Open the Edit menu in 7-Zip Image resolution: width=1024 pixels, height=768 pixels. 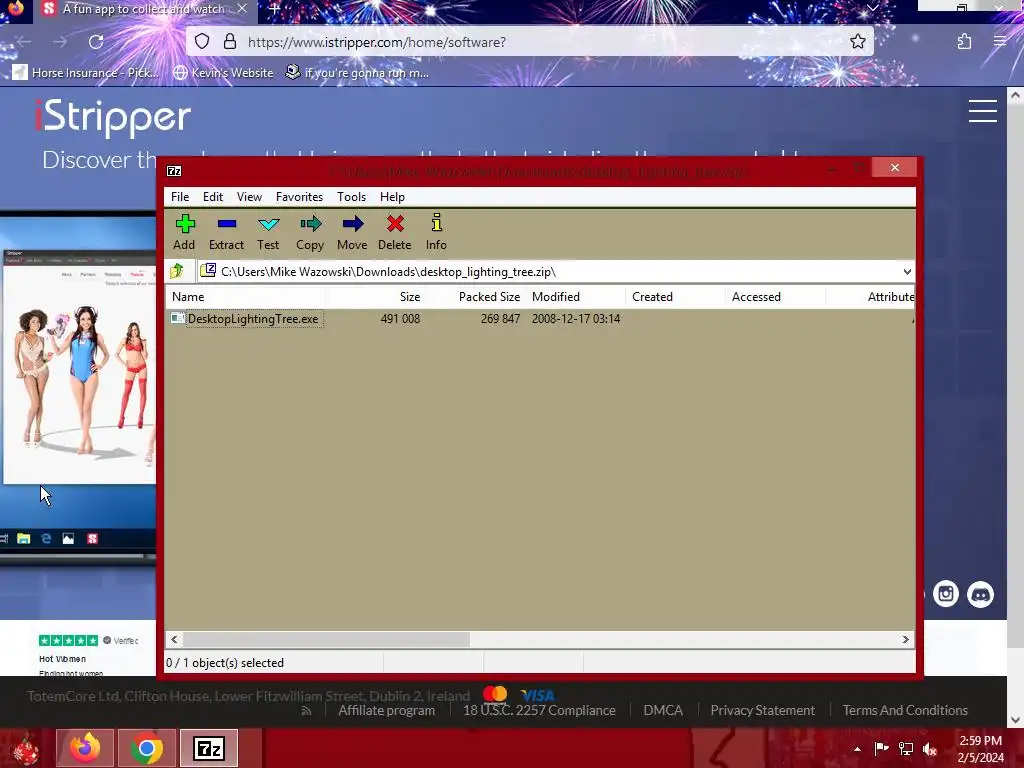coord(213,197)
